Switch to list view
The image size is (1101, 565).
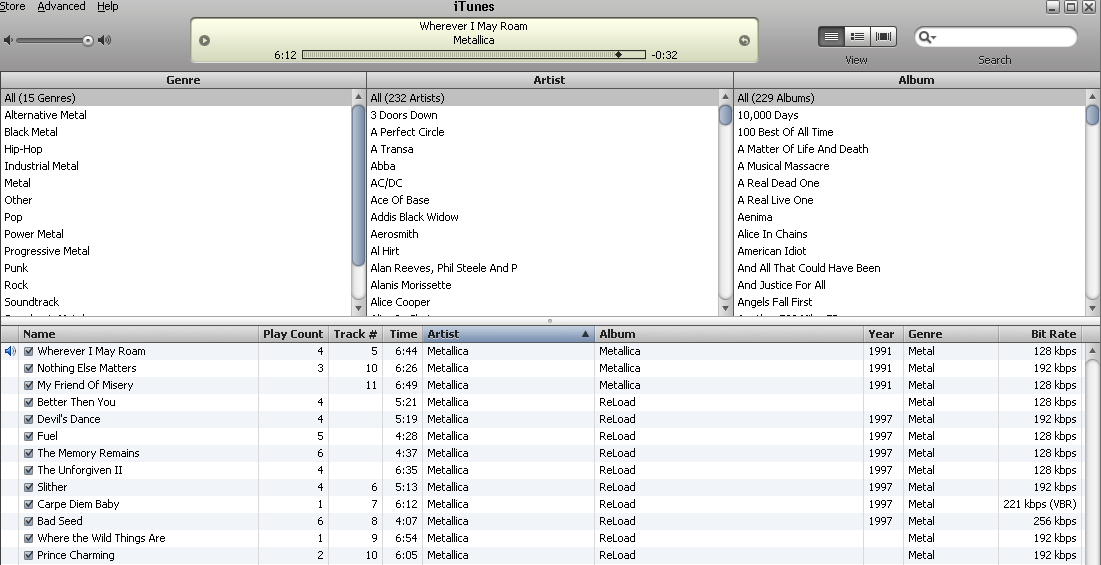831,36
